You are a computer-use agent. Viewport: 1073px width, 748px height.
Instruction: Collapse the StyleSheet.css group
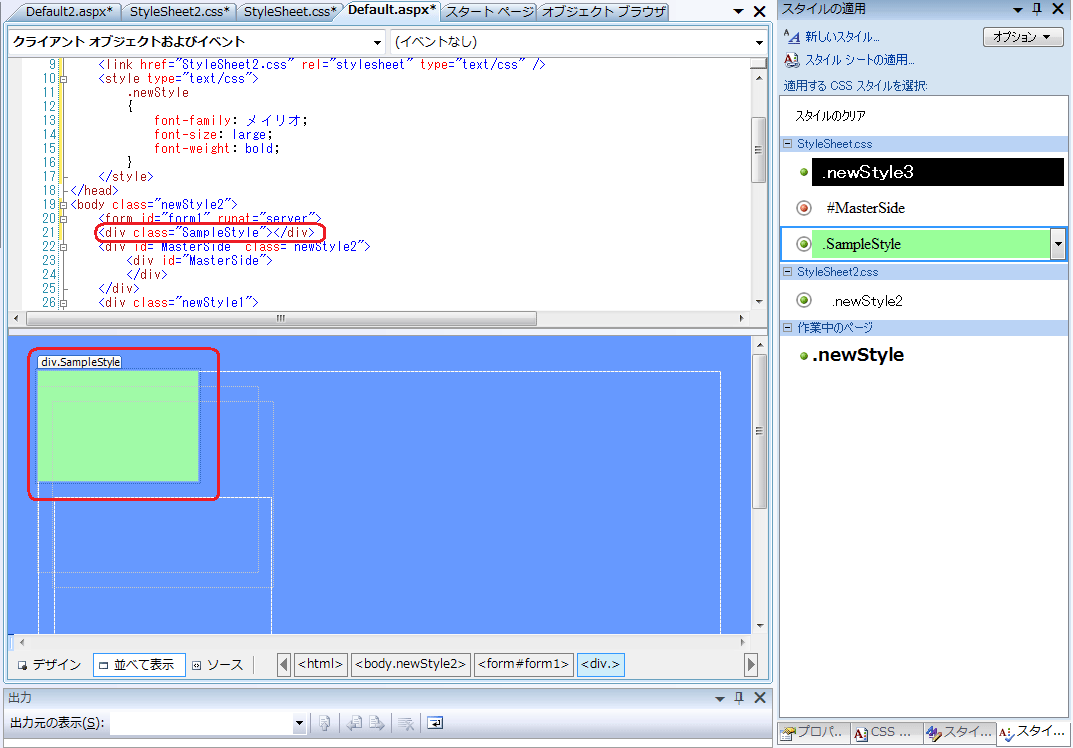click(788, 144)
